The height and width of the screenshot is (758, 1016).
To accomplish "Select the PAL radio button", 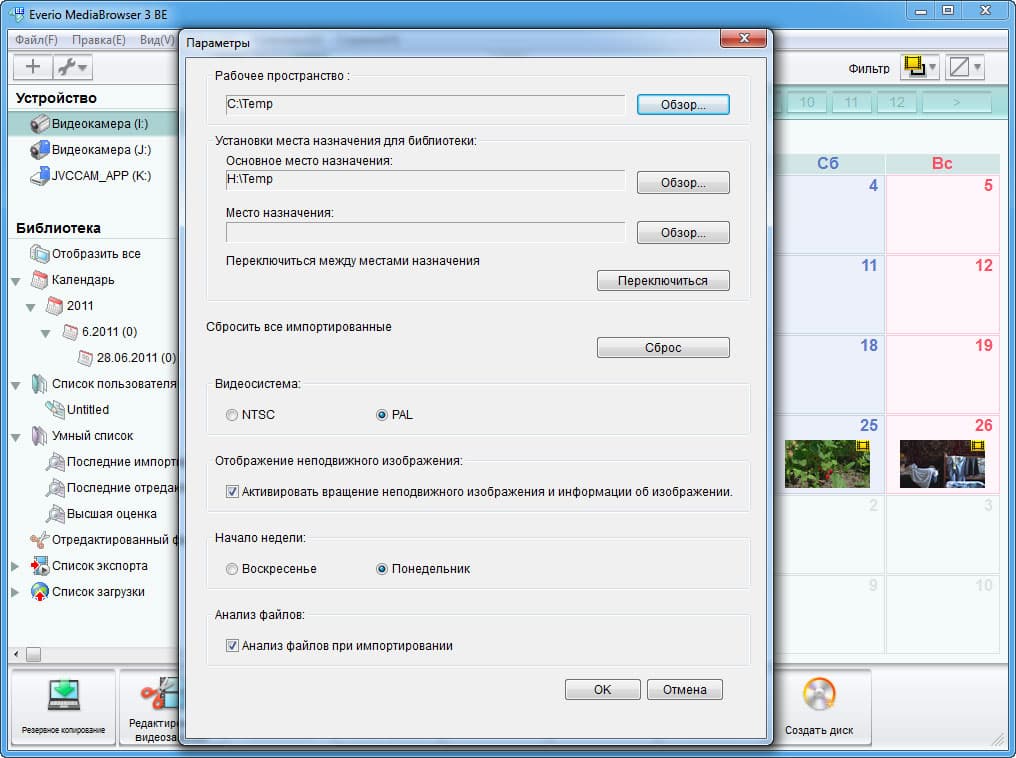I will [382, 415].
